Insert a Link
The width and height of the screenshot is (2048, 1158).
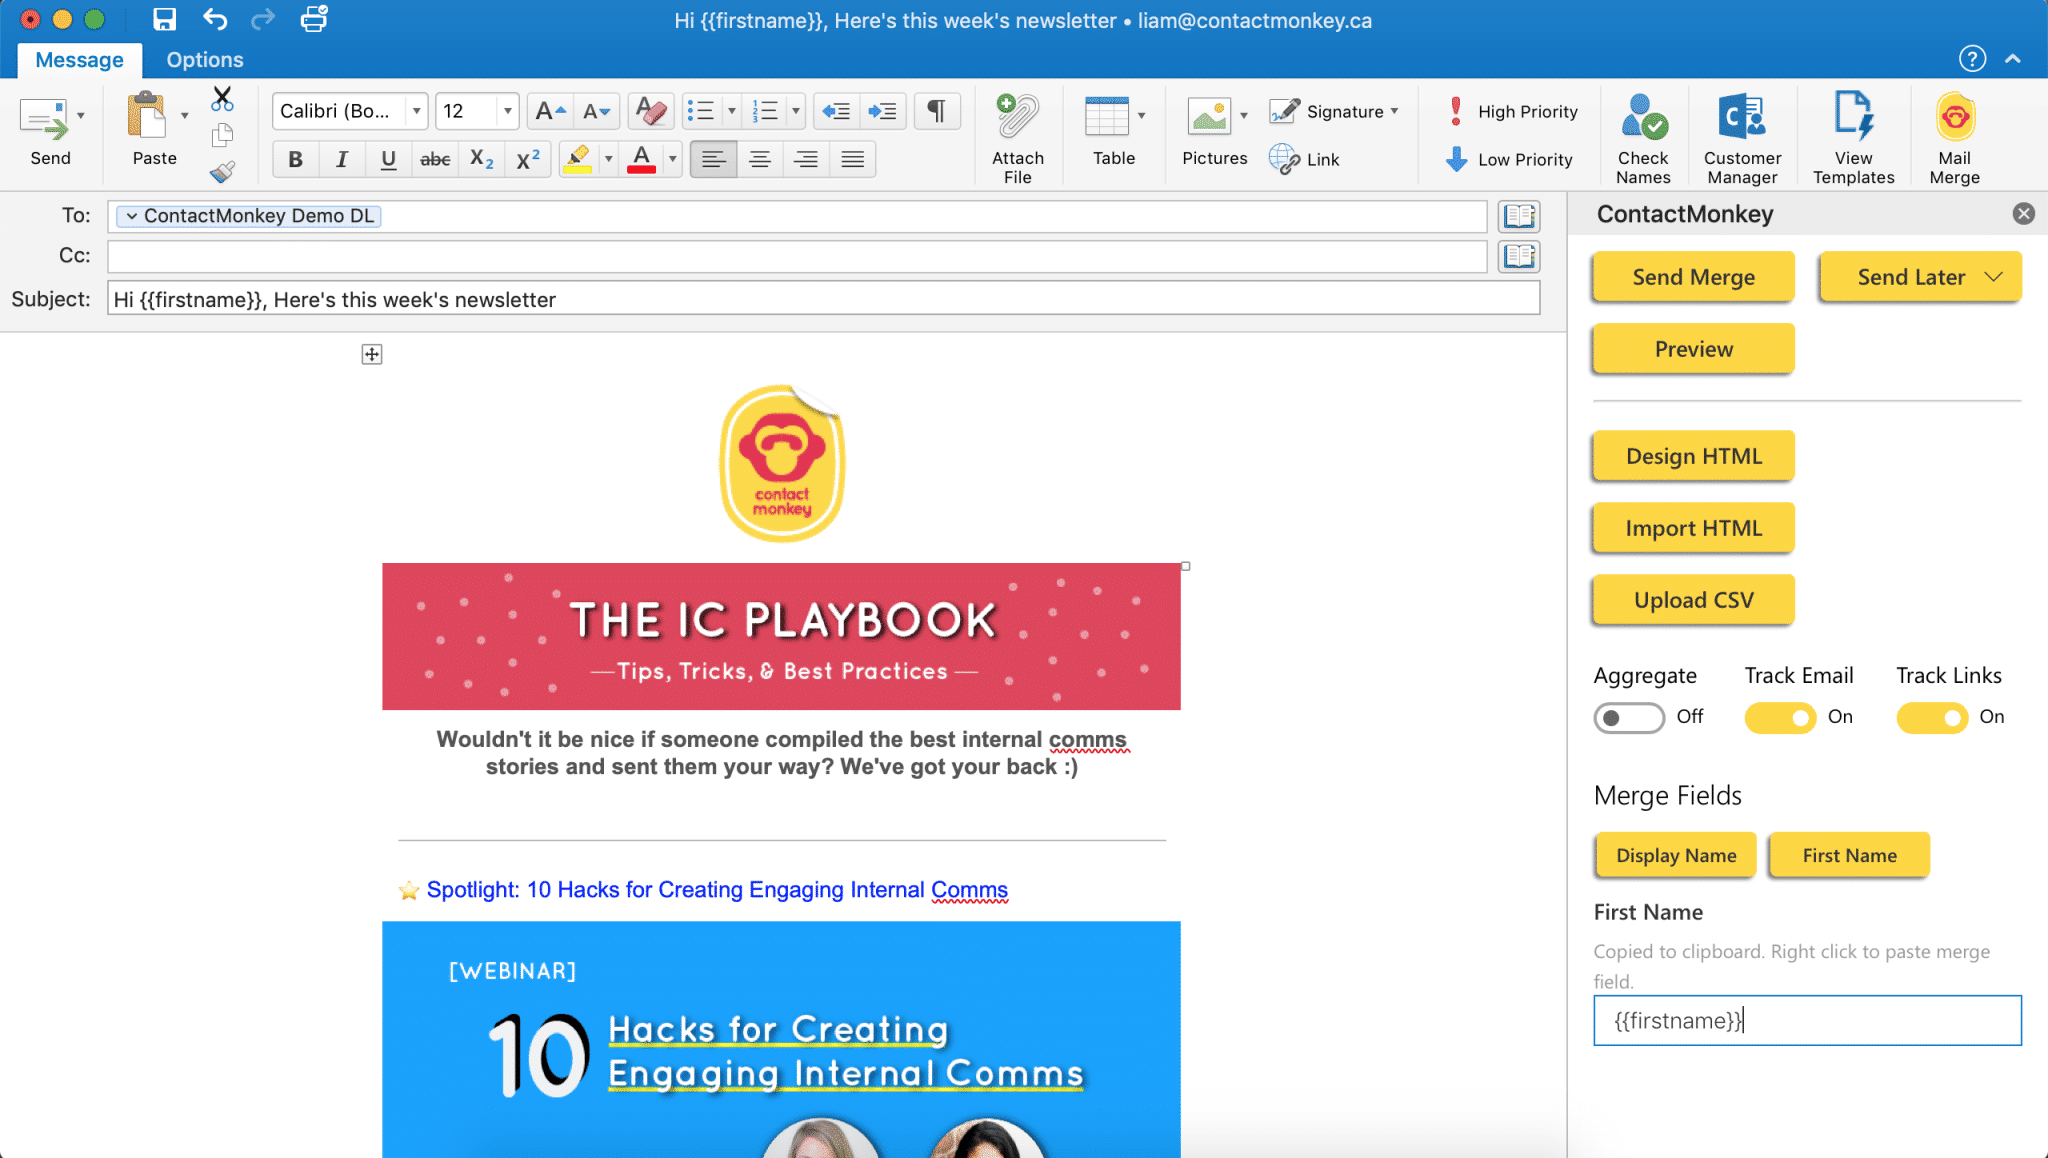(1304, 159)
